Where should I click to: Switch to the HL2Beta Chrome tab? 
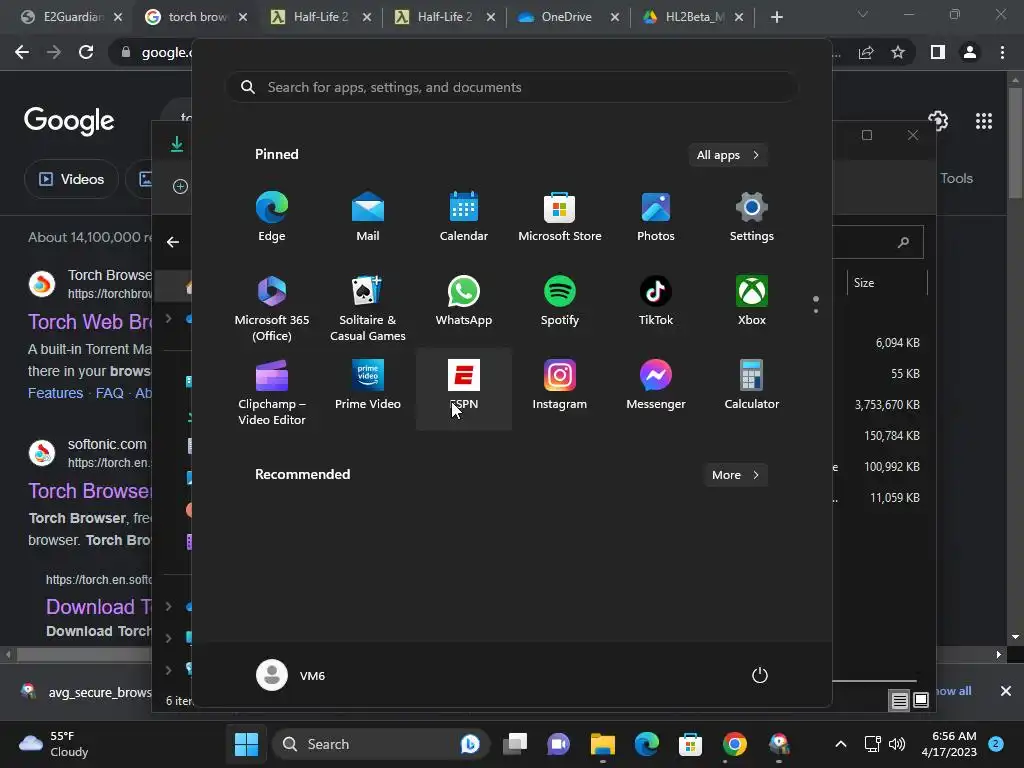(x=693, y=17)
